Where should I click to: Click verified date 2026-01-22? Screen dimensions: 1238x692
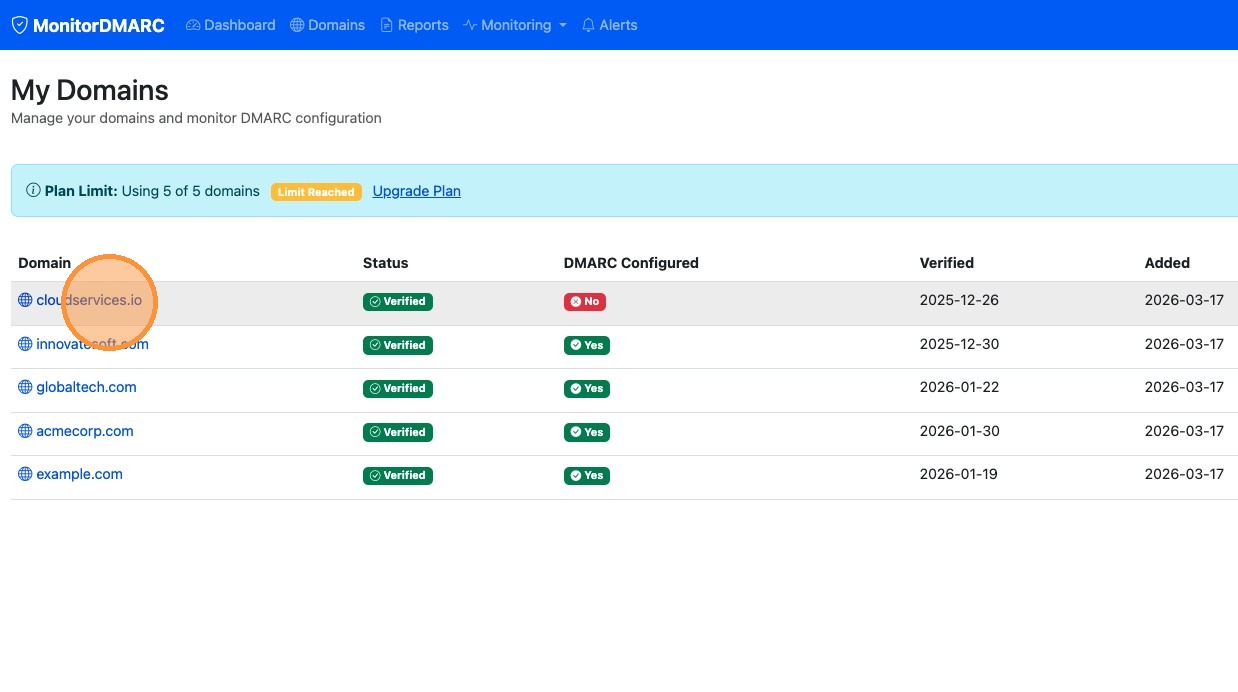tap(959, 387)
